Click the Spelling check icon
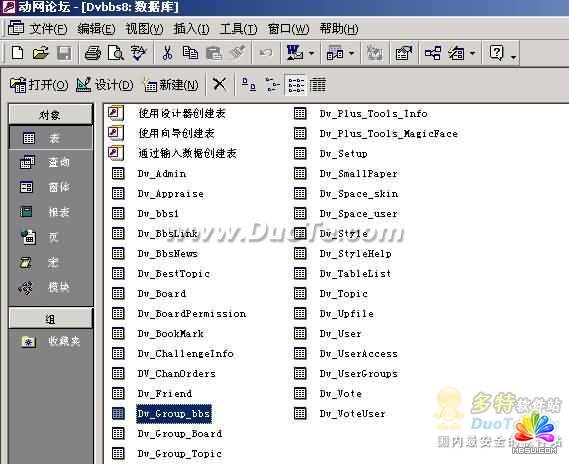 (x=139, y=53)
